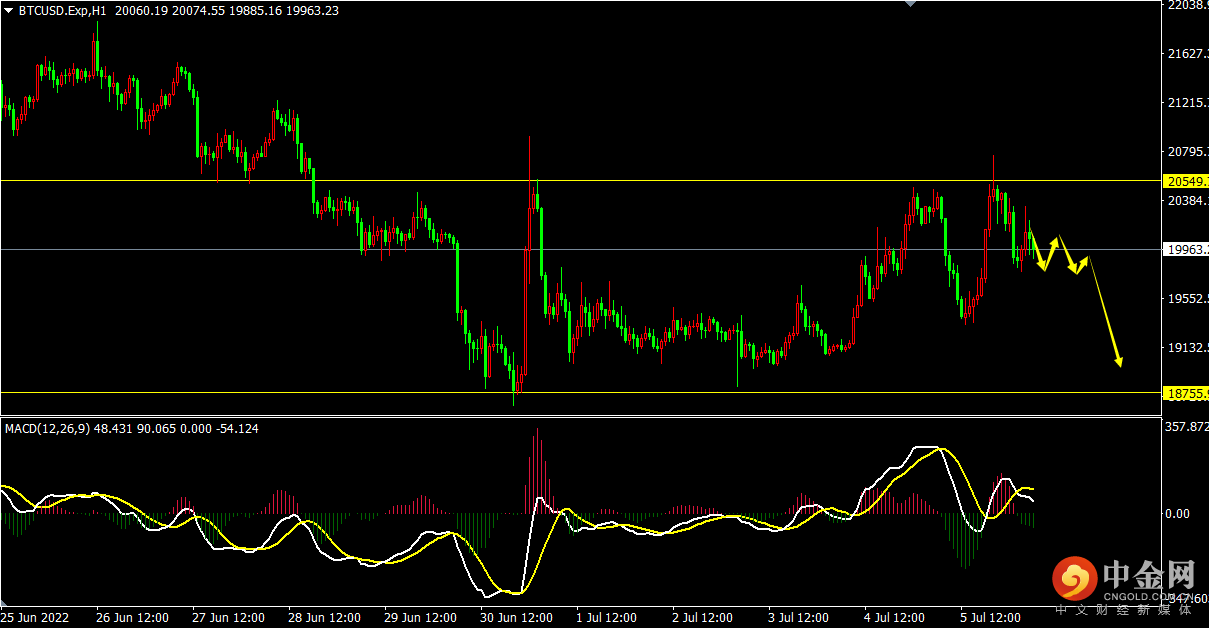Click the 0.00 MACD scale label
Image resolution: width=1209 pixels, height=628 pixels.
coord(1180,513)
